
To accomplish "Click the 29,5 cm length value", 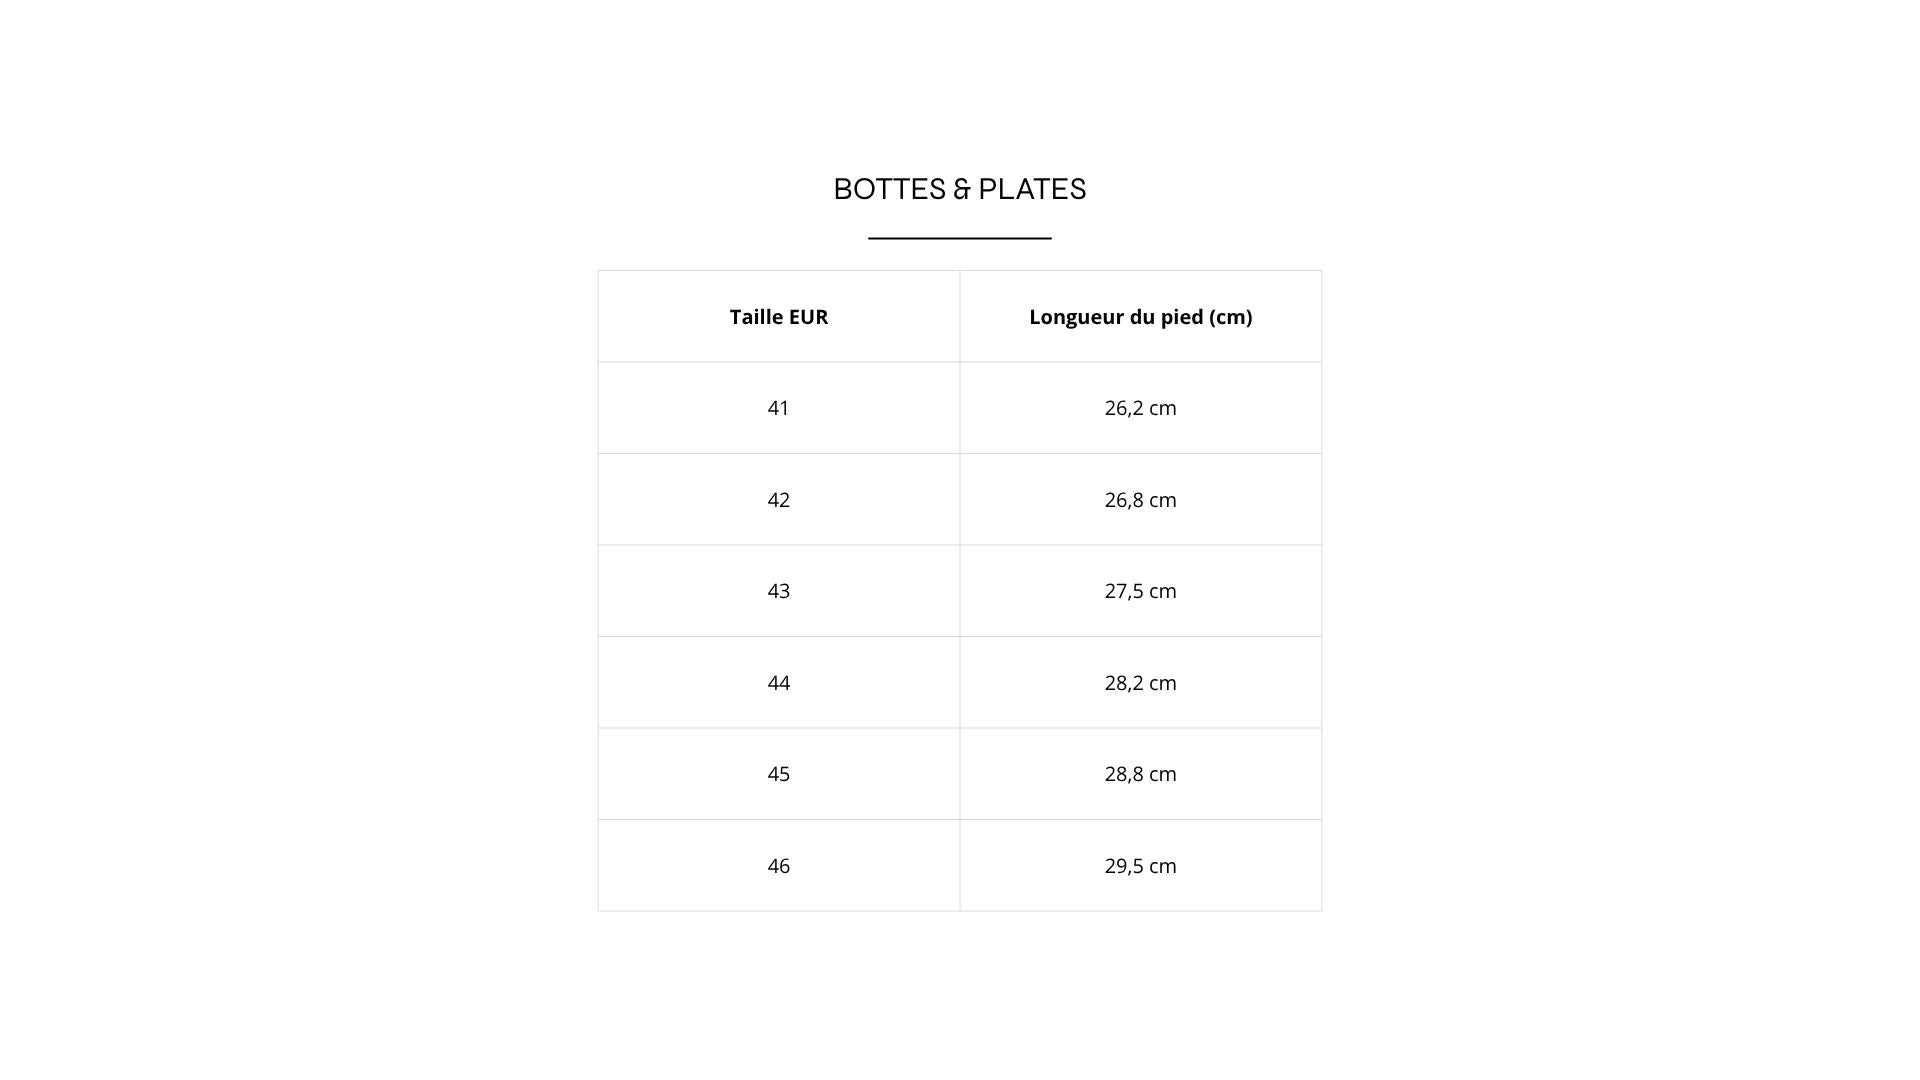I will click(1140, 866).
